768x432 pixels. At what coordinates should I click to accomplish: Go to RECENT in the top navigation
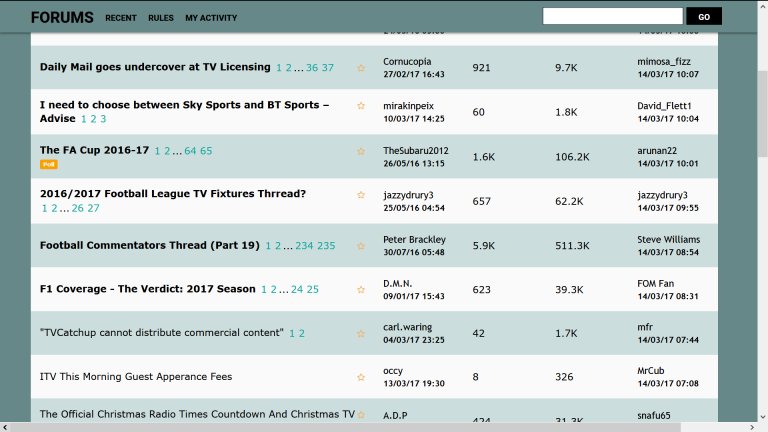(120, 18)
